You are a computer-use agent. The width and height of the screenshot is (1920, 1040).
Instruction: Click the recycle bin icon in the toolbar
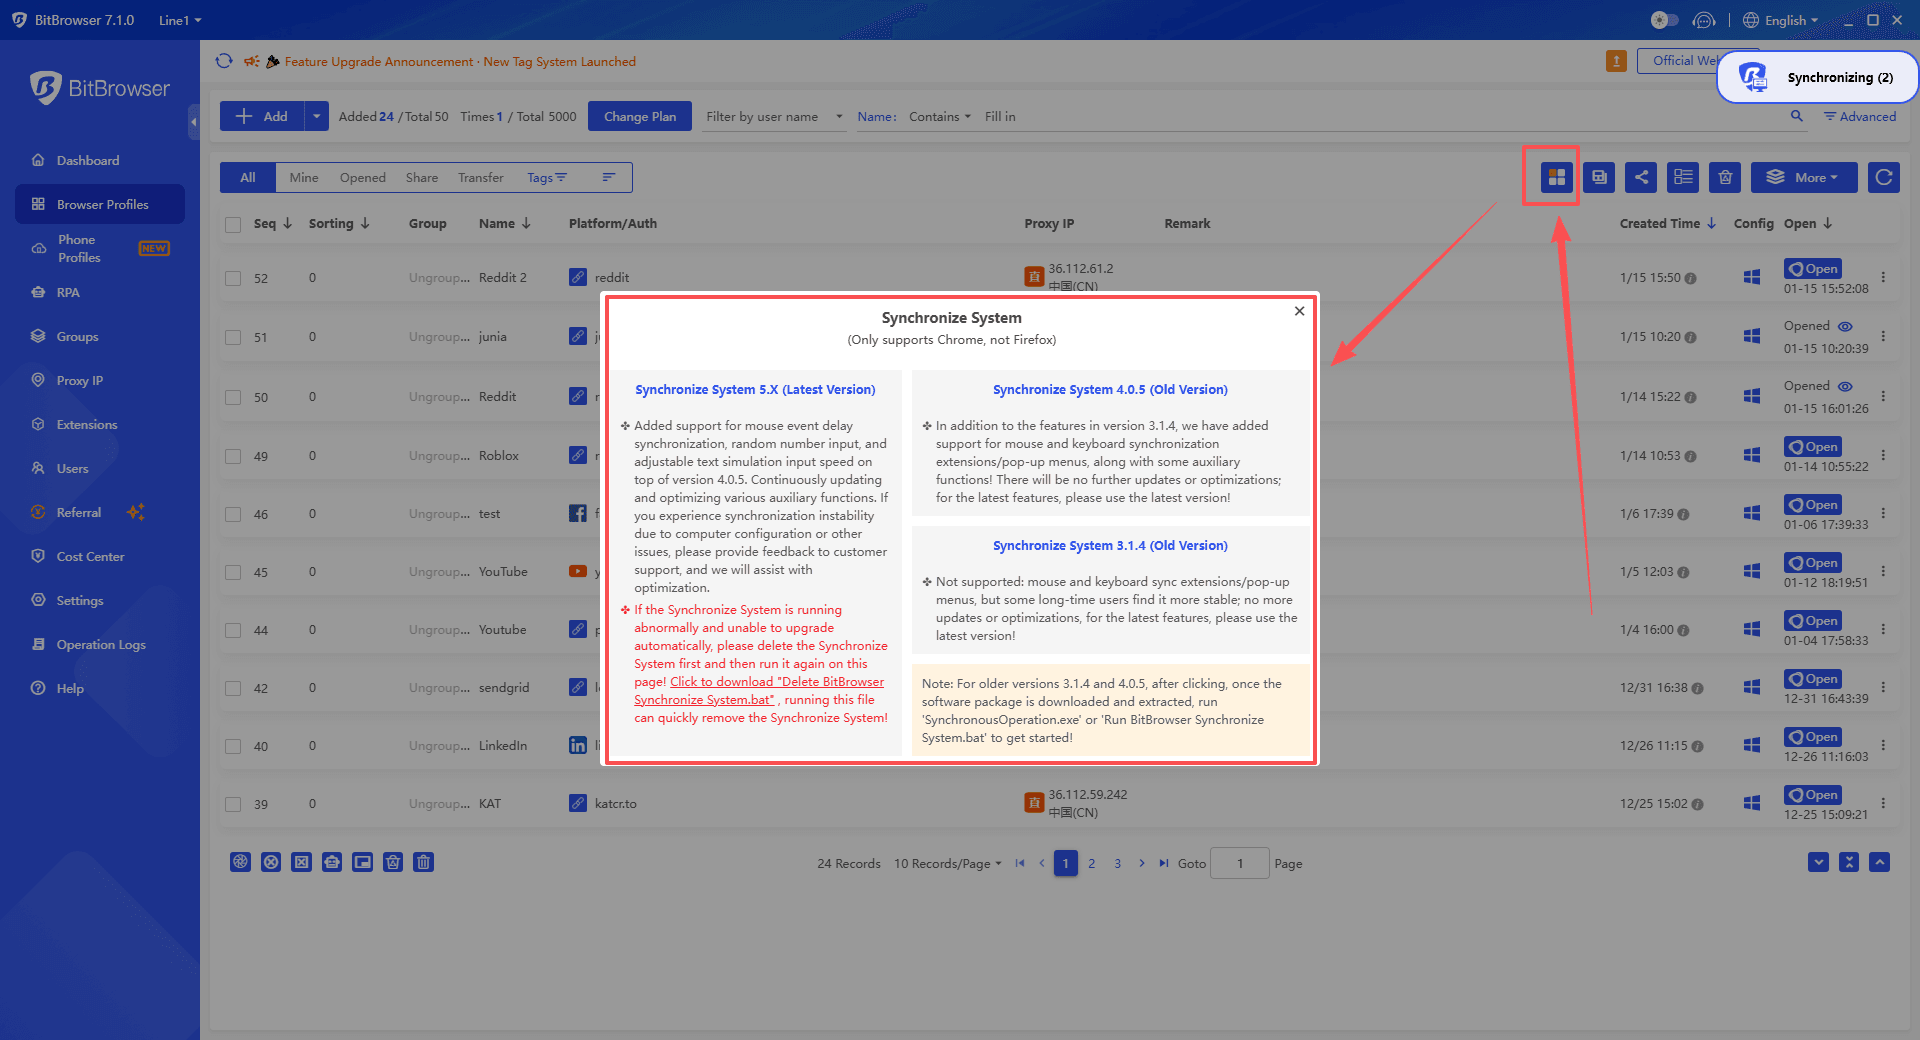[1724, 176]
